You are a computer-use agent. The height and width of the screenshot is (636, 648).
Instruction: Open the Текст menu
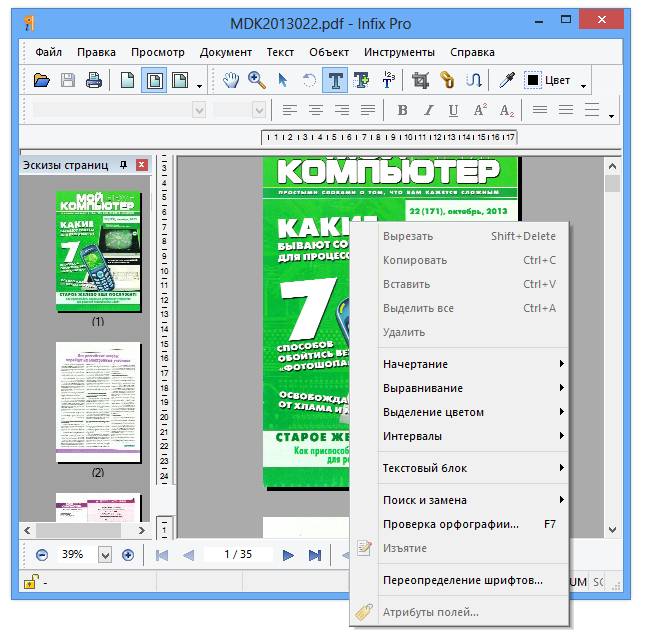pyautogui.click(x=280, y=52)
